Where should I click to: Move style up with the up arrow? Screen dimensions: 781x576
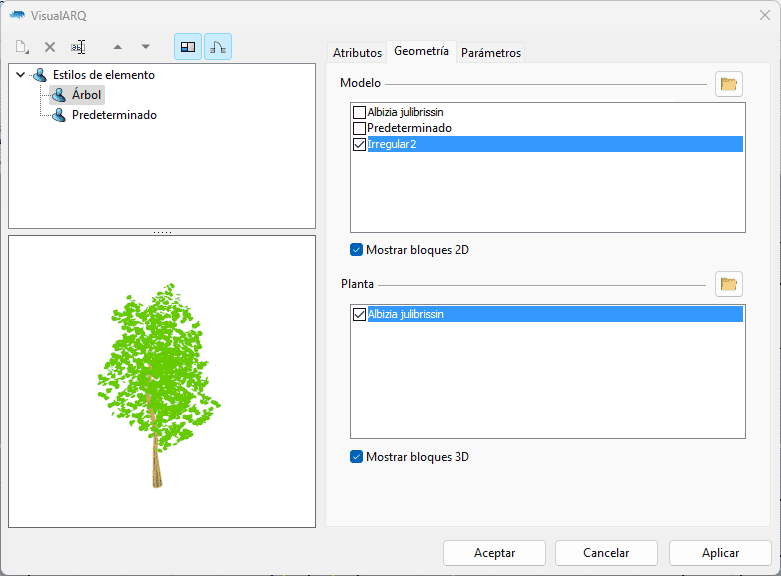(118, 47)
